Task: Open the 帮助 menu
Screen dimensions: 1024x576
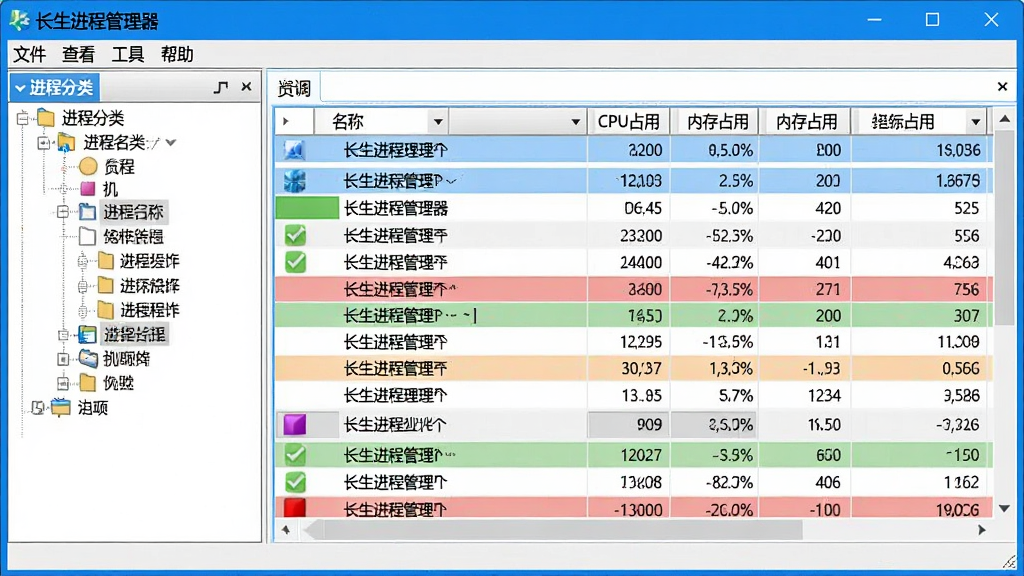Action: (177, 54)
